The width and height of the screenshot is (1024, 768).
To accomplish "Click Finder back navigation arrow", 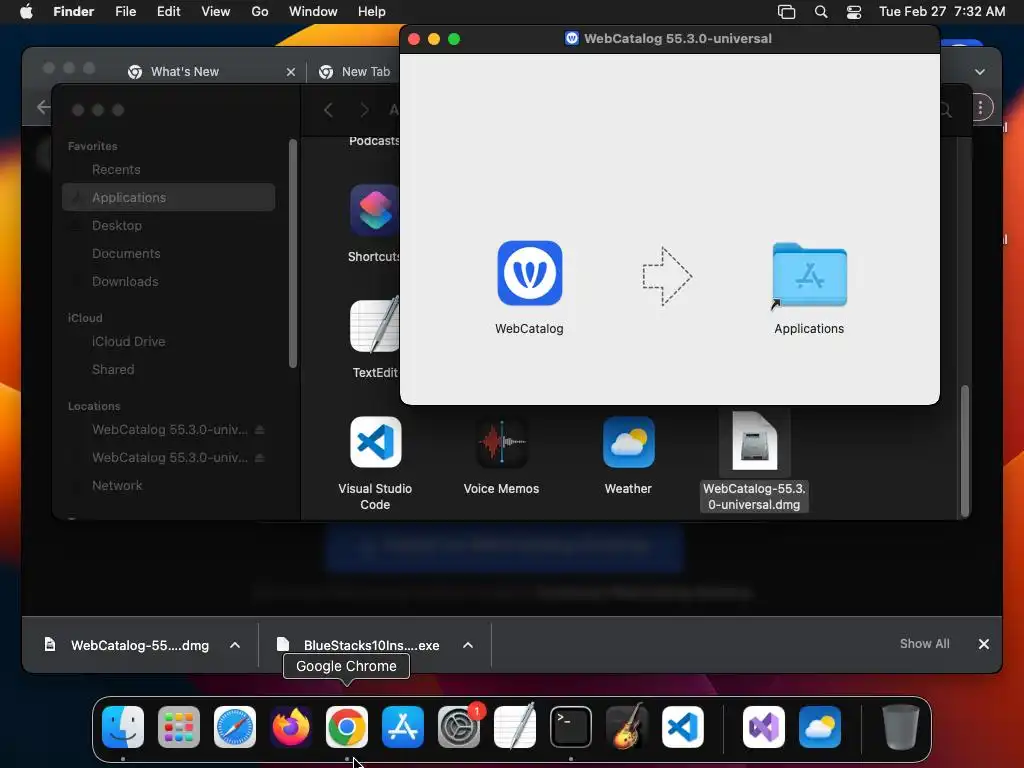I will (328, 110).
